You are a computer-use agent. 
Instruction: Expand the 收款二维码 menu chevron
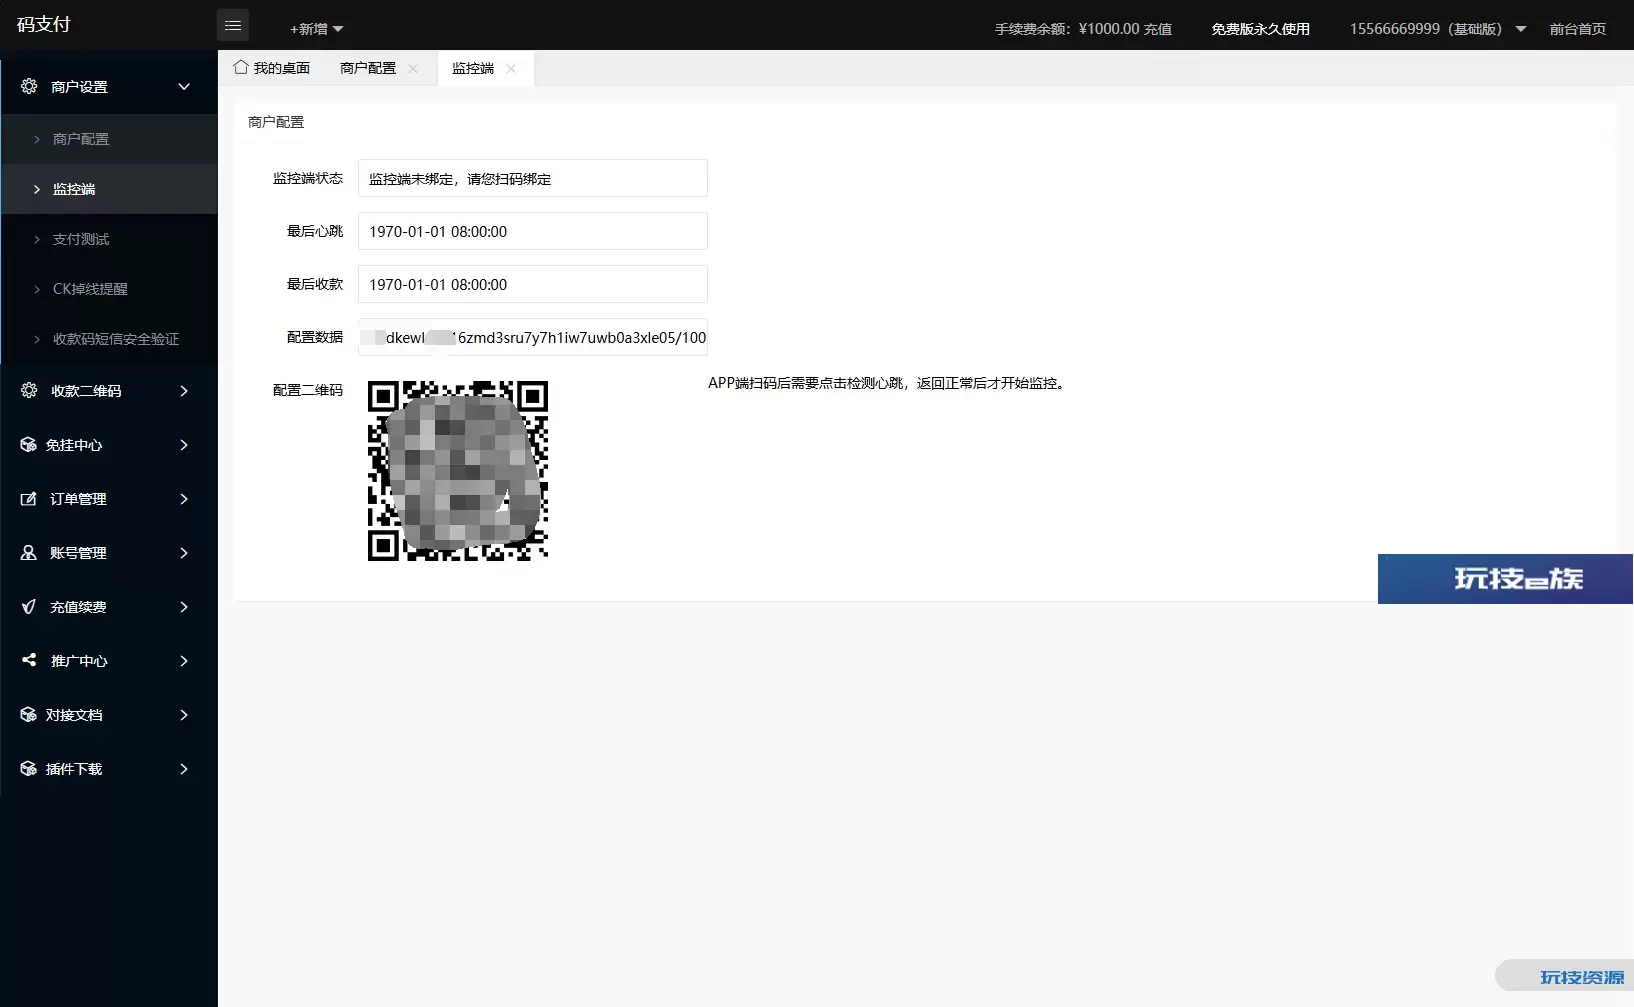[x=184, y=390]
